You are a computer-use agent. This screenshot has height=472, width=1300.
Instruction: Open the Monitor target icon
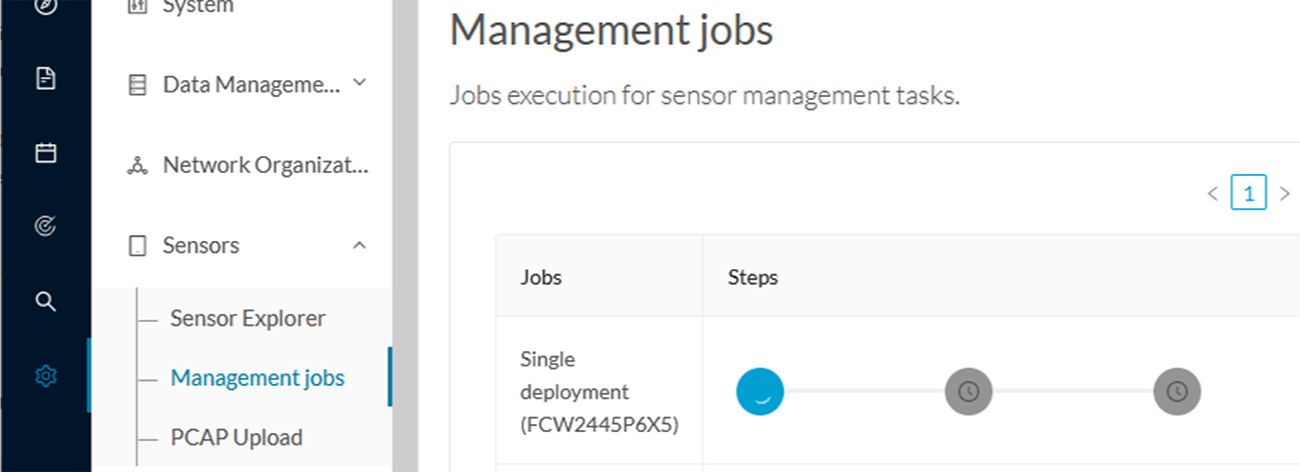coord(45,227)
